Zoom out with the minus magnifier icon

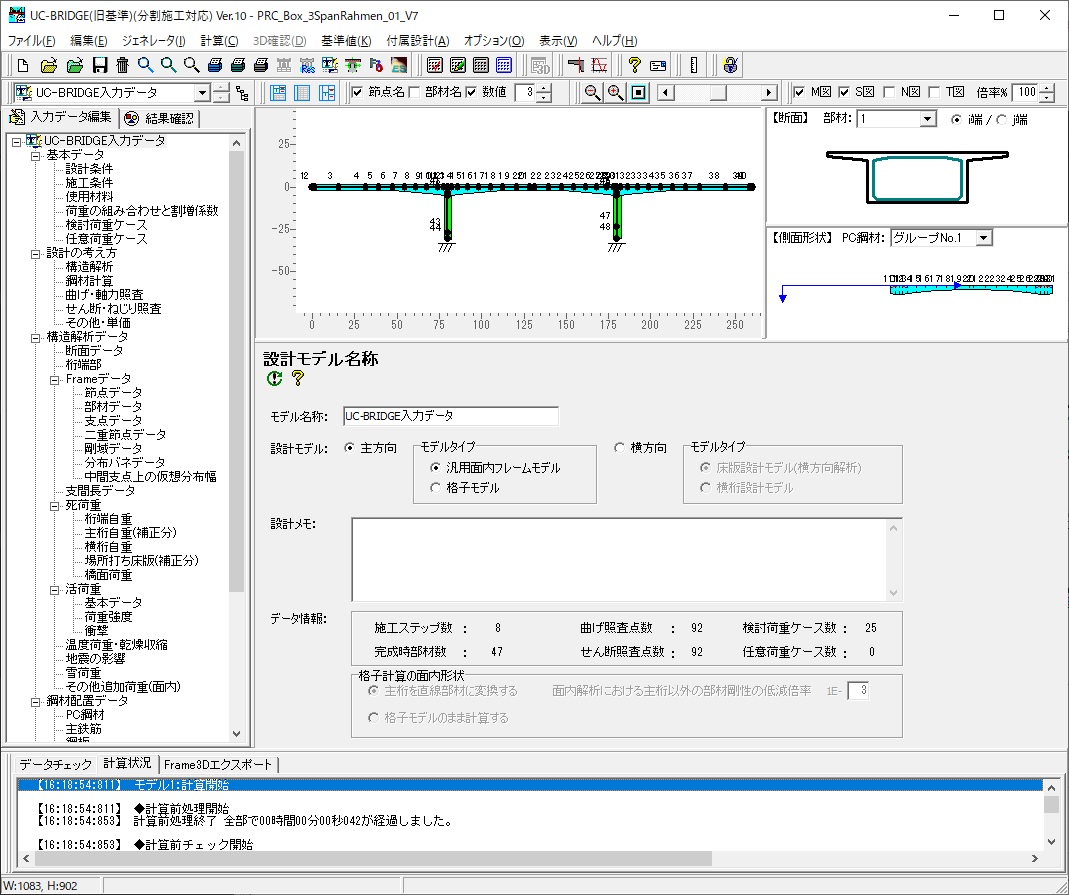pyautogui.click(x=592, y=93)
